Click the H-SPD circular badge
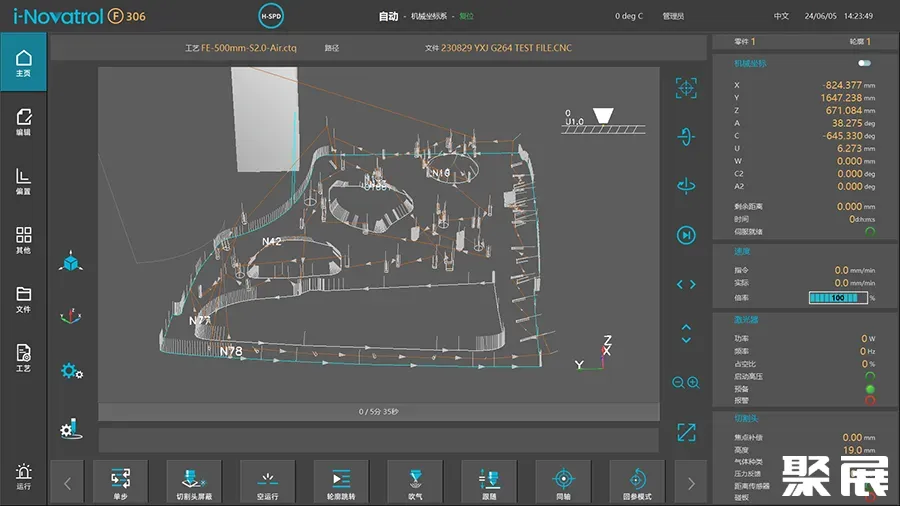 click(270, 16)
